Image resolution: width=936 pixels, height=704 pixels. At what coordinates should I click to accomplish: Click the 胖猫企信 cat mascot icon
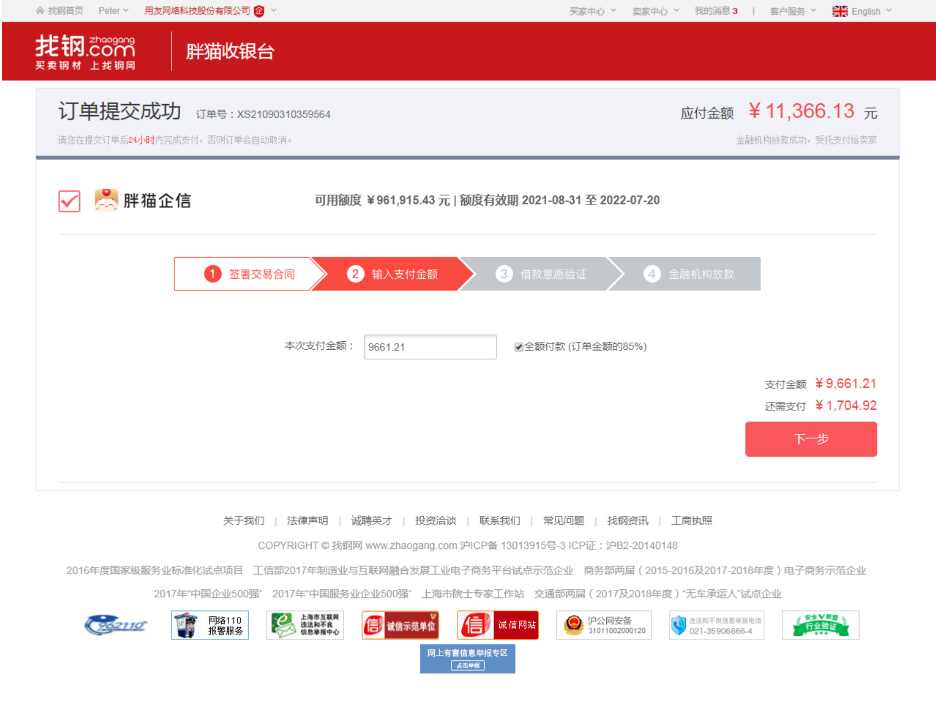(106, 200)
